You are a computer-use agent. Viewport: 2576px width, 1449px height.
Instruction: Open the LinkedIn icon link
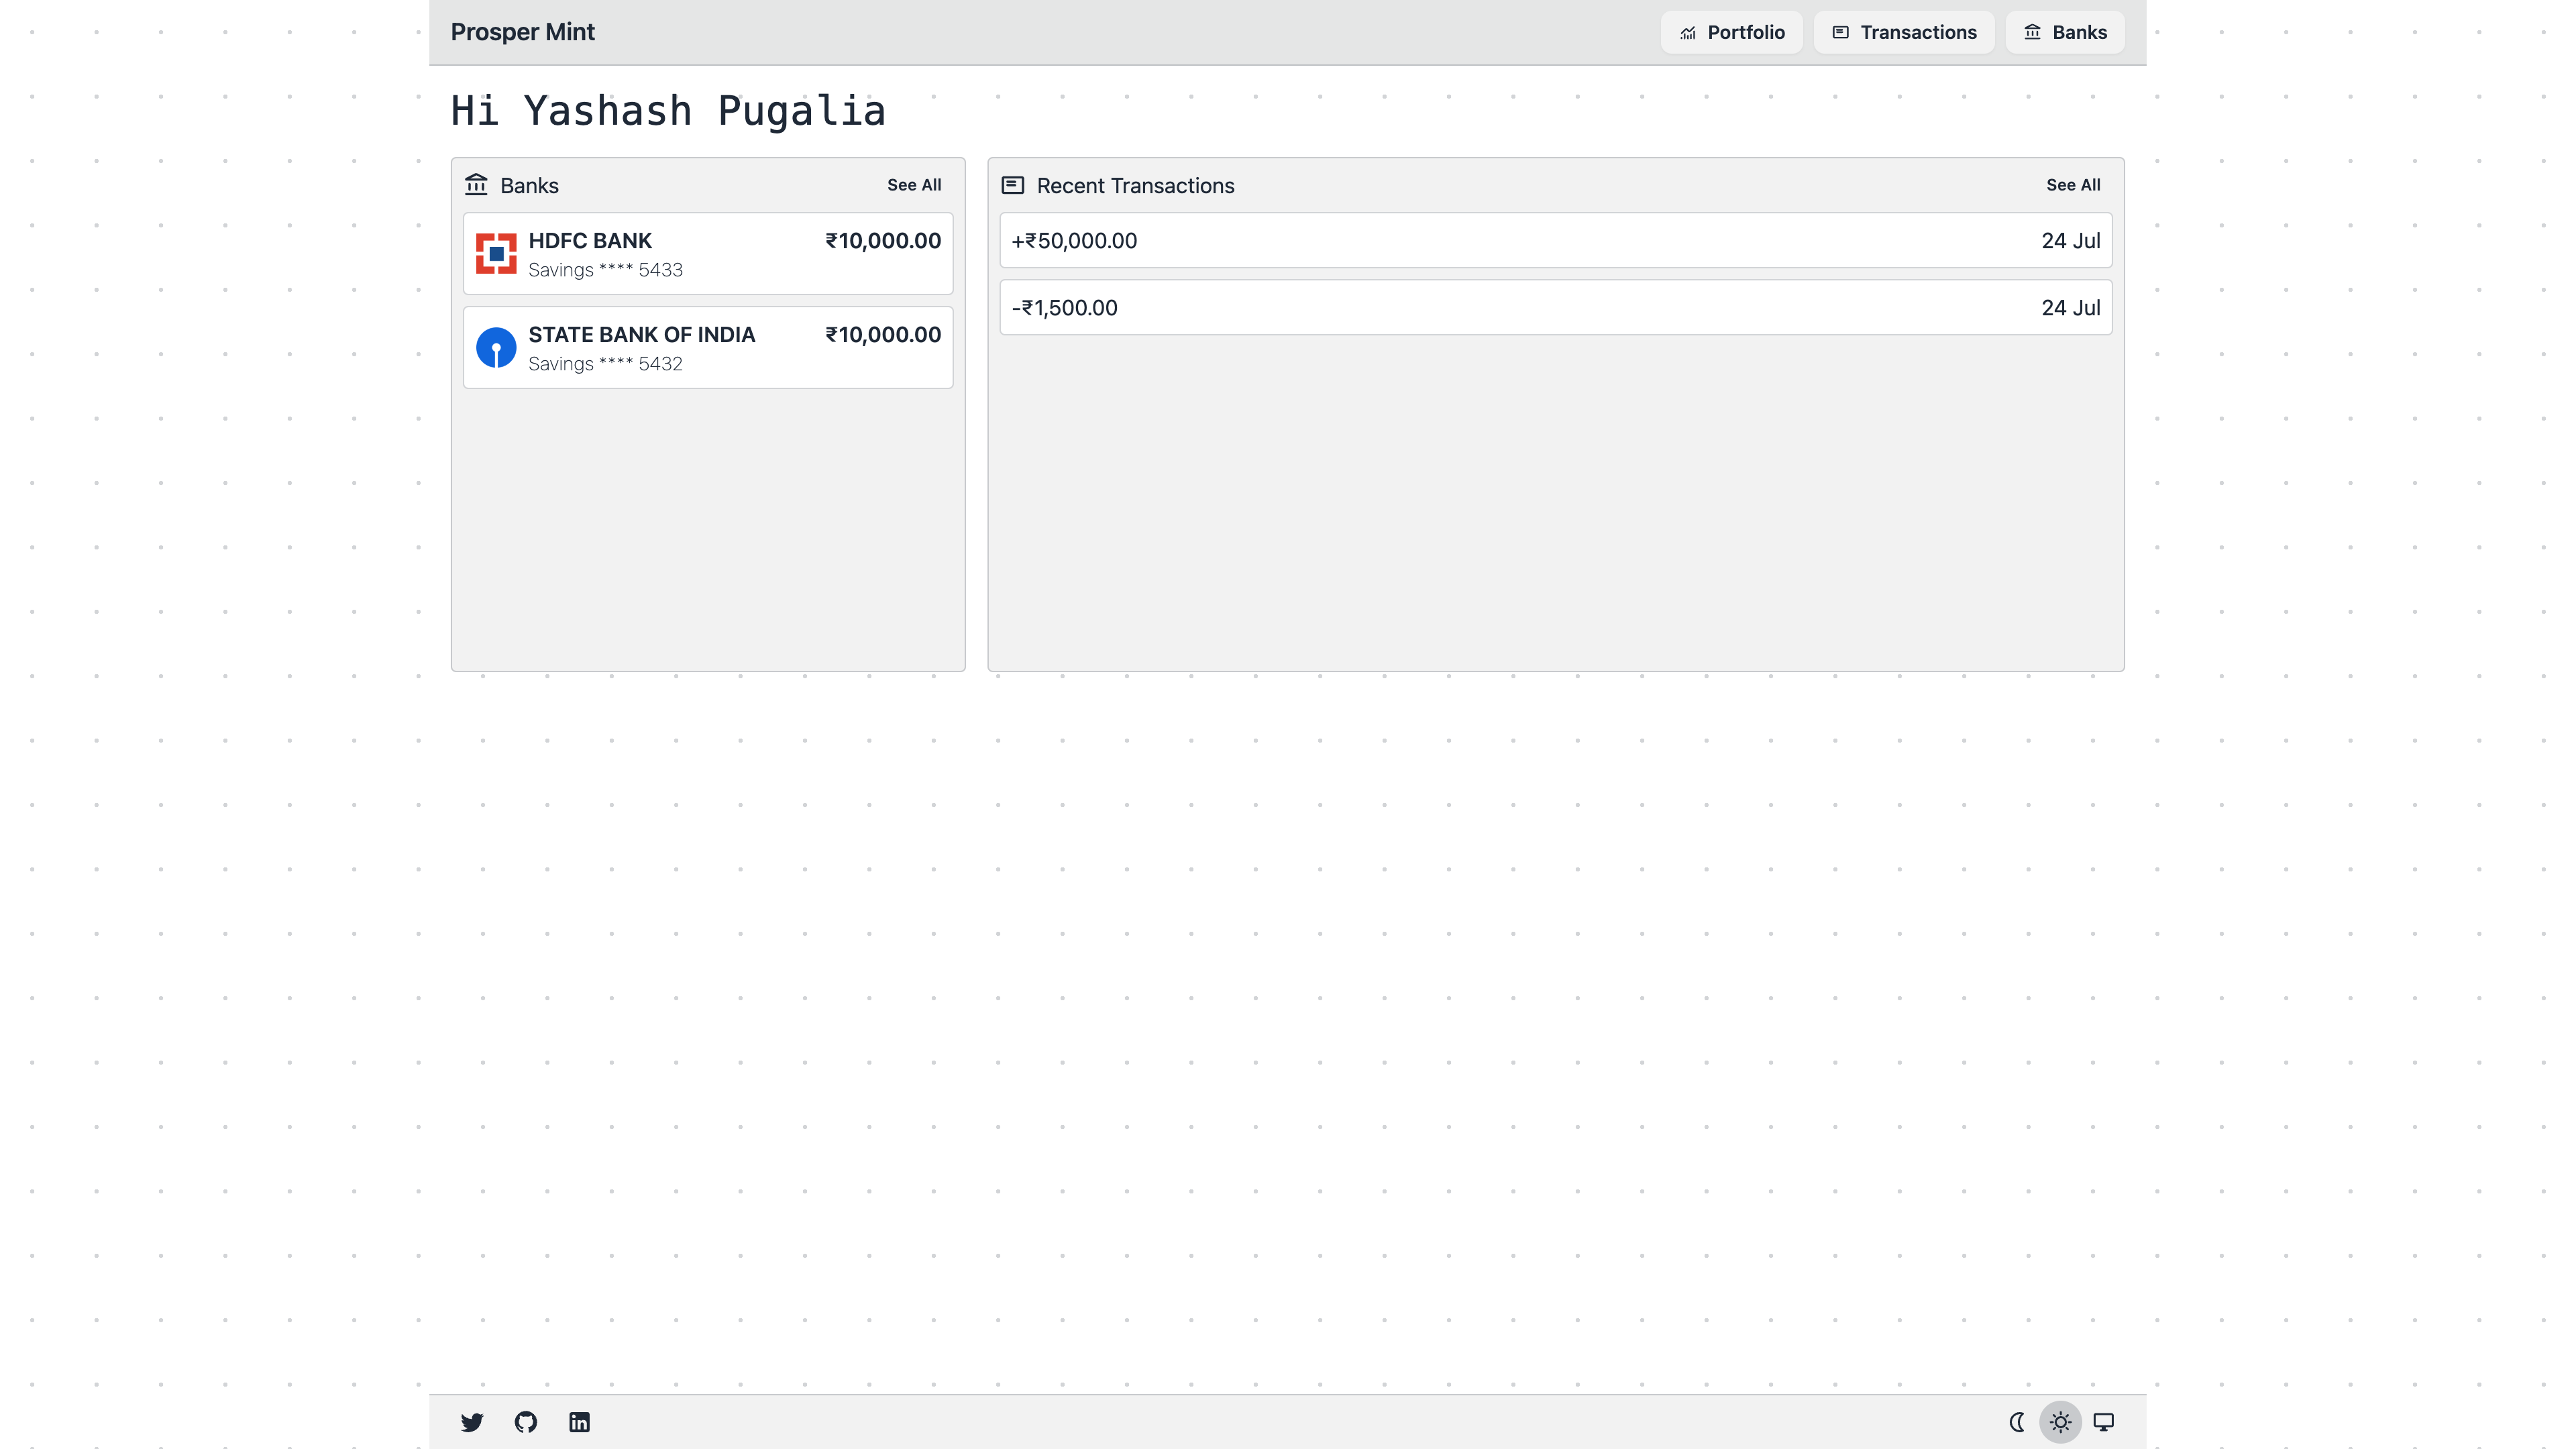pos(579,1422)
